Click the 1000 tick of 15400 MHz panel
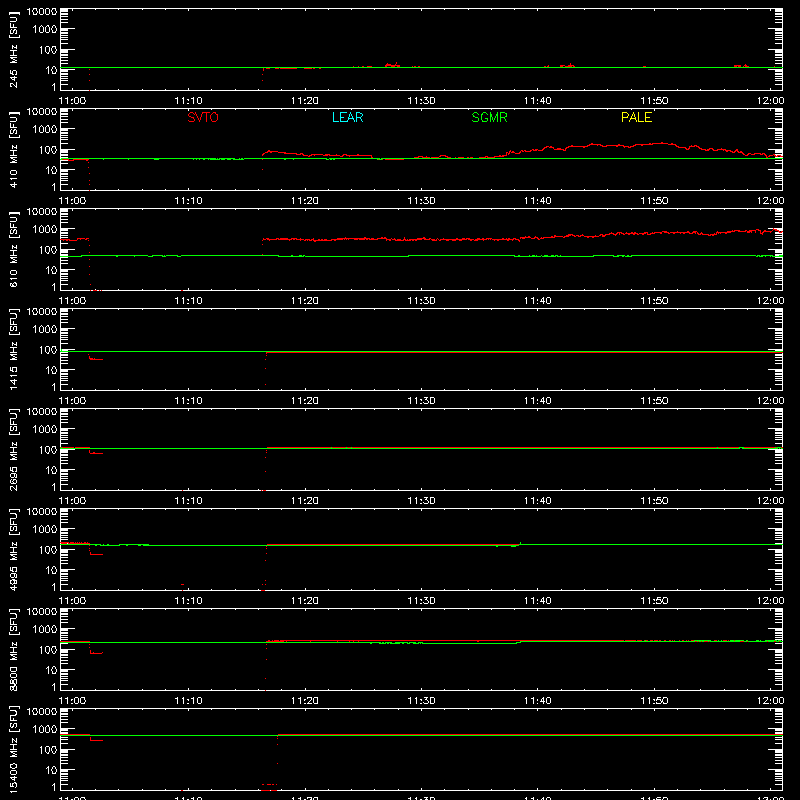 tap(45, 730)
